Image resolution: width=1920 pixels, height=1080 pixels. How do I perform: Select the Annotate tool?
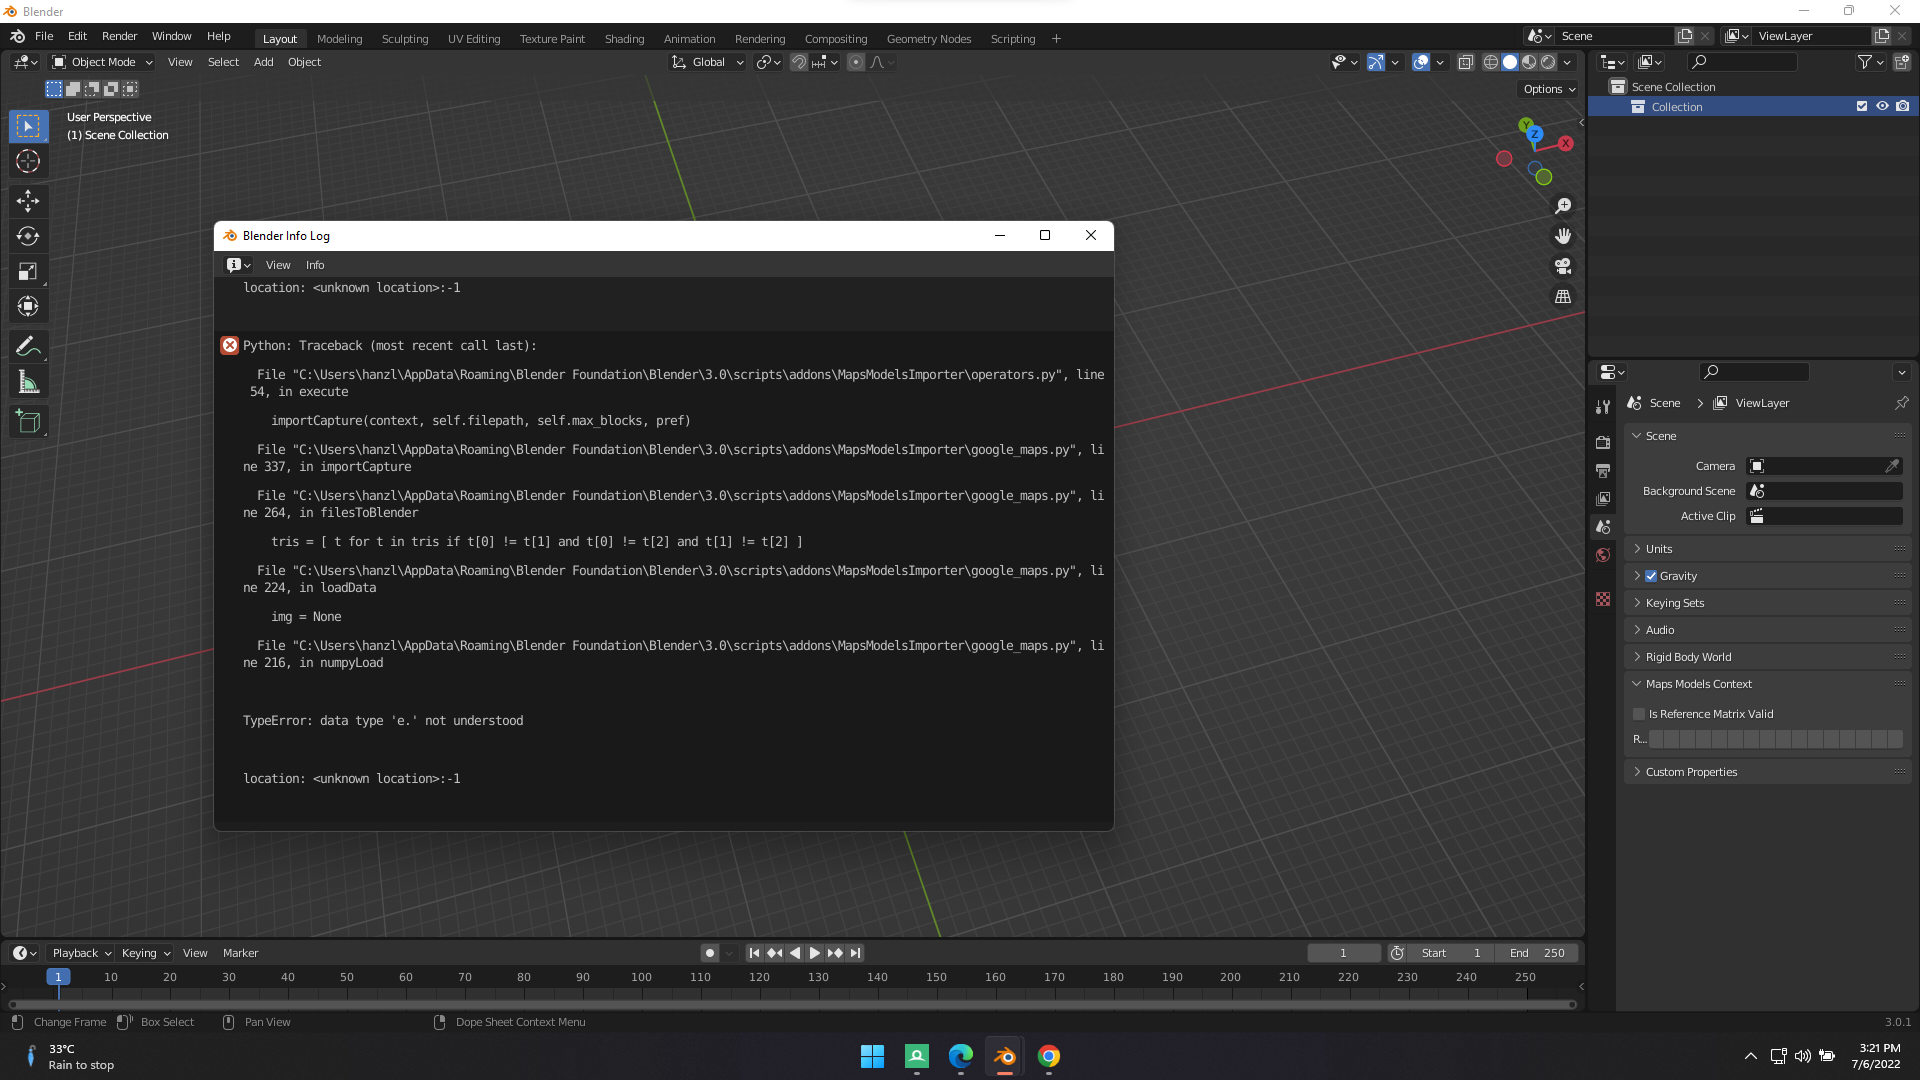tap(27, 345)
